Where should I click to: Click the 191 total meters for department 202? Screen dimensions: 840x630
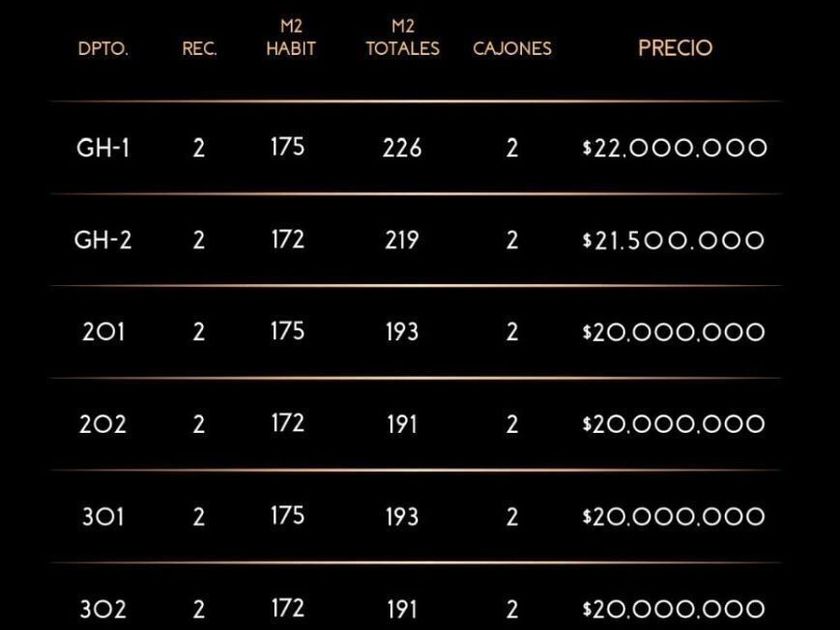click(402, 424)
